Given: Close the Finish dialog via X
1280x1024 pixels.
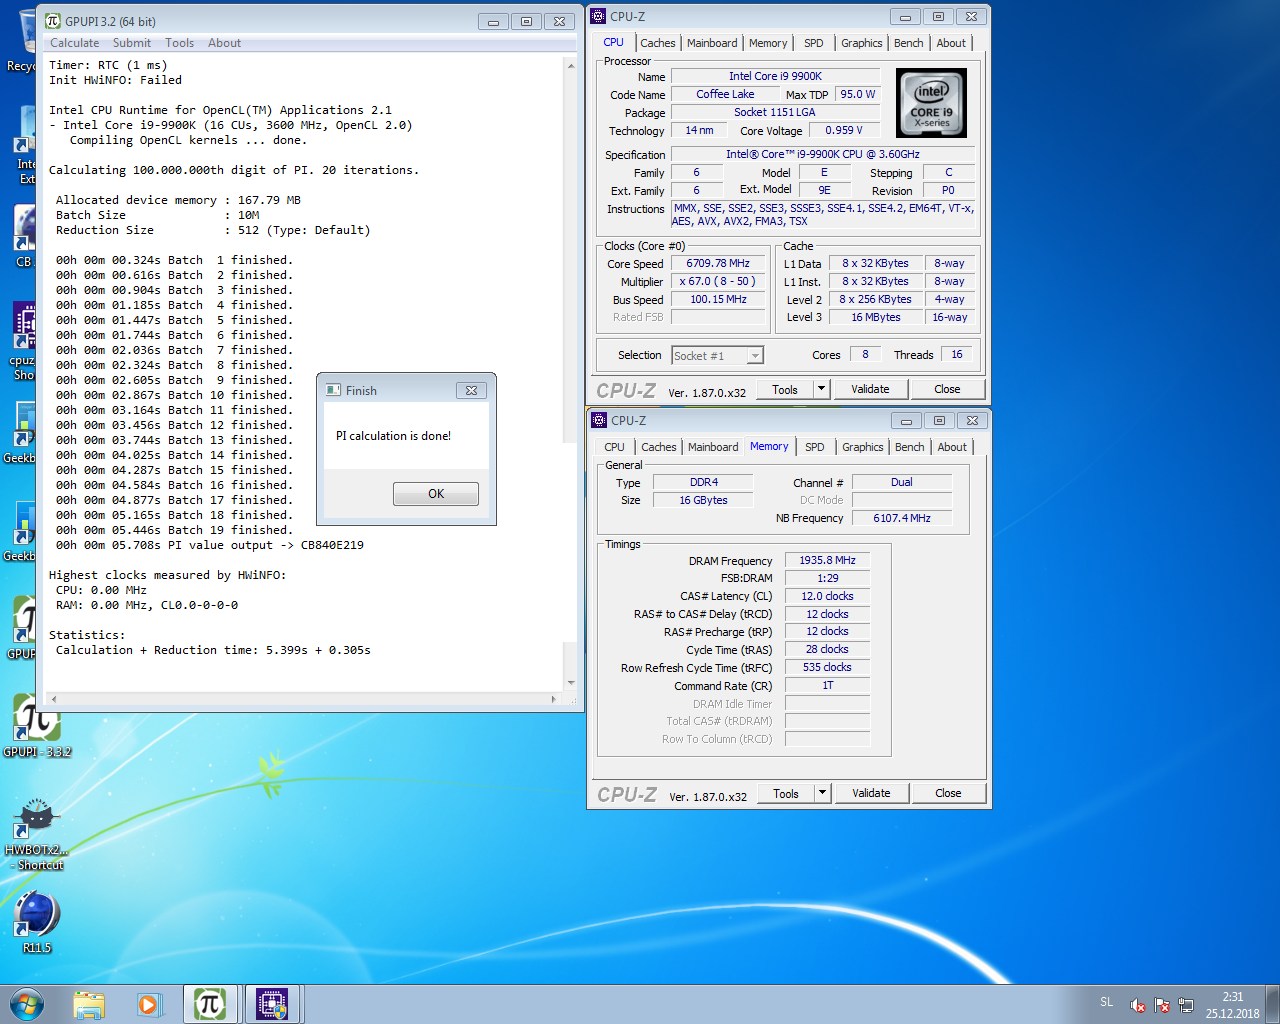Looking at the screenshot, I should [x=471, y=390].
